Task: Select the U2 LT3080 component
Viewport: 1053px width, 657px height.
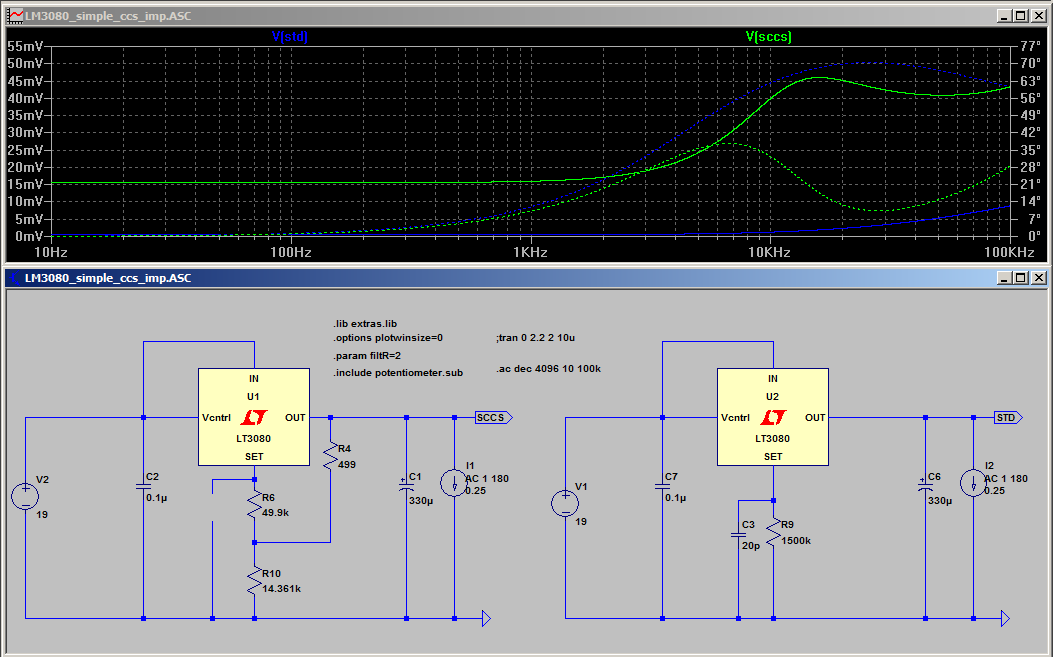Action: 773,417
